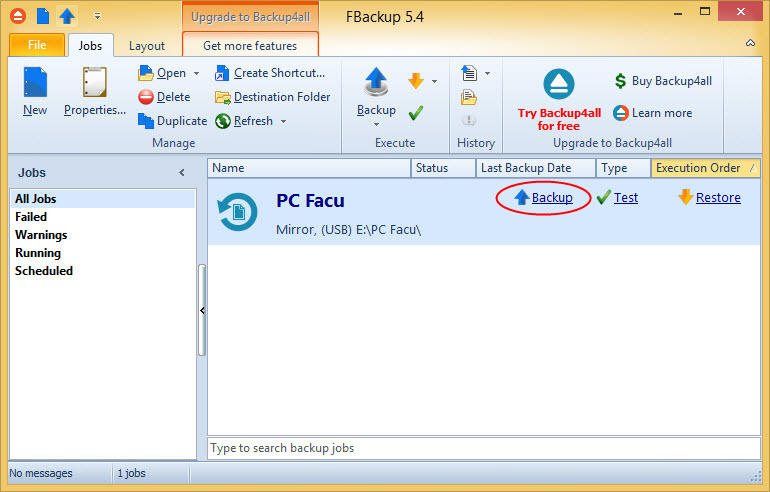Click Create Shortcut...

270,73
